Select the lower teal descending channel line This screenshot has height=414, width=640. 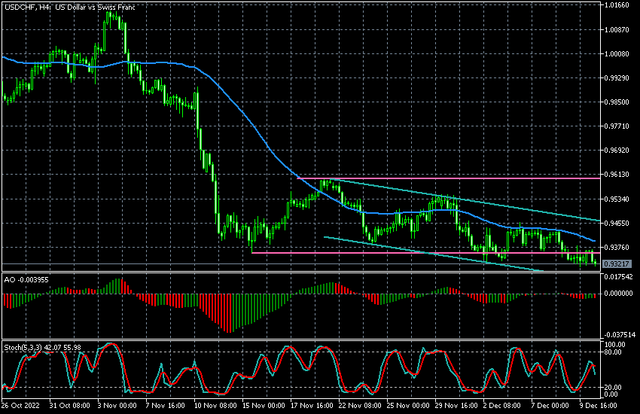[433, 254]
